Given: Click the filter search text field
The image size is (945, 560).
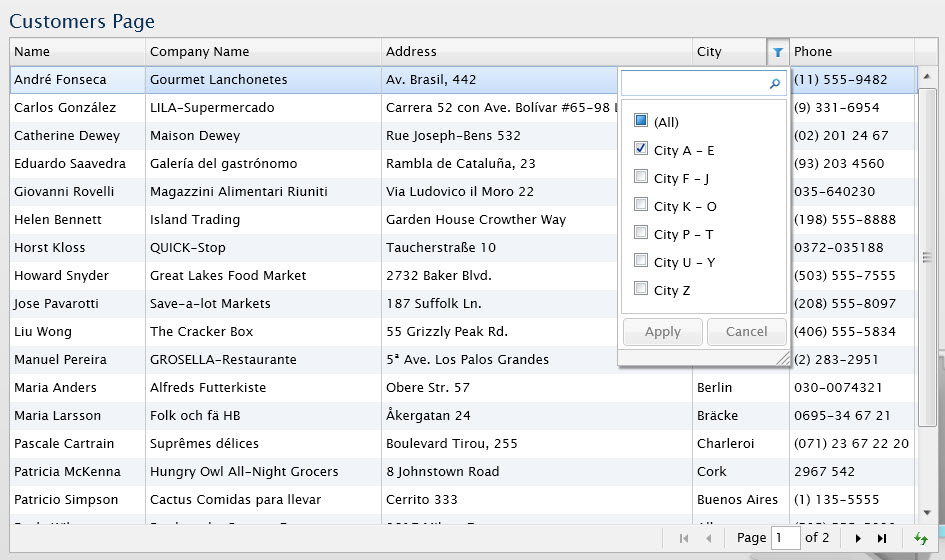Looking at the screenshot, I should [x=693, y=84].
